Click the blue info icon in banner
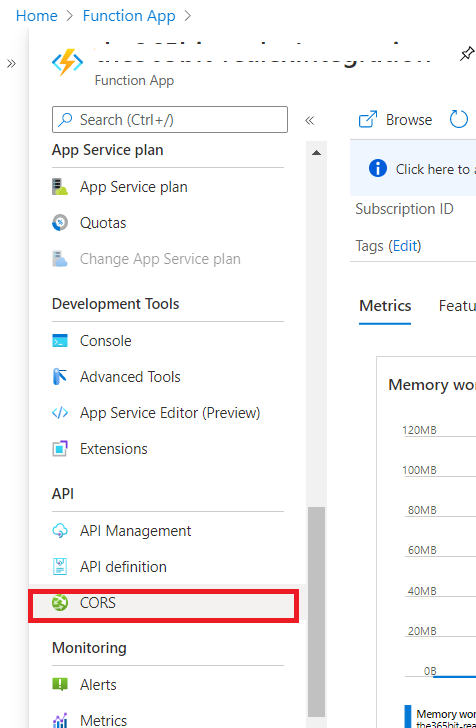The width and height of the screenshot is (476, 728). 378,169
